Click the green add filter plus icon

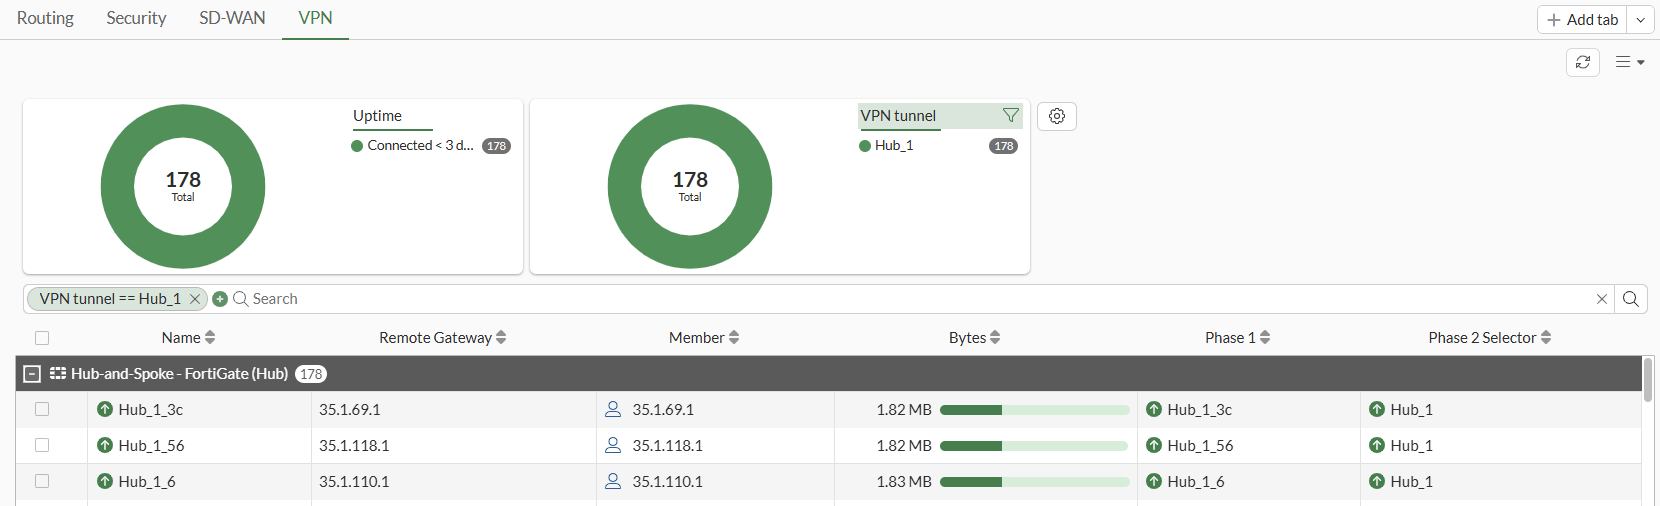[x=220, y=299]
